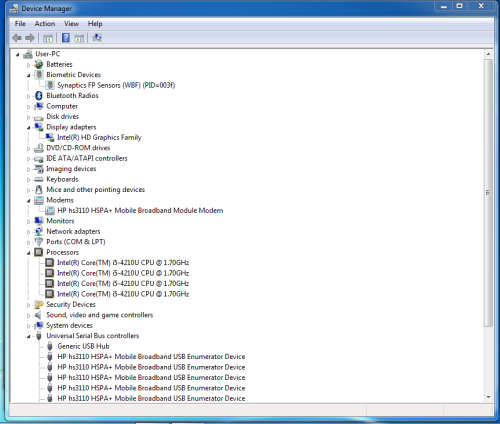This screenshot has width=500, height=424.
Task: Click the vertical scrollbar thumb
Action: (488, 193)
